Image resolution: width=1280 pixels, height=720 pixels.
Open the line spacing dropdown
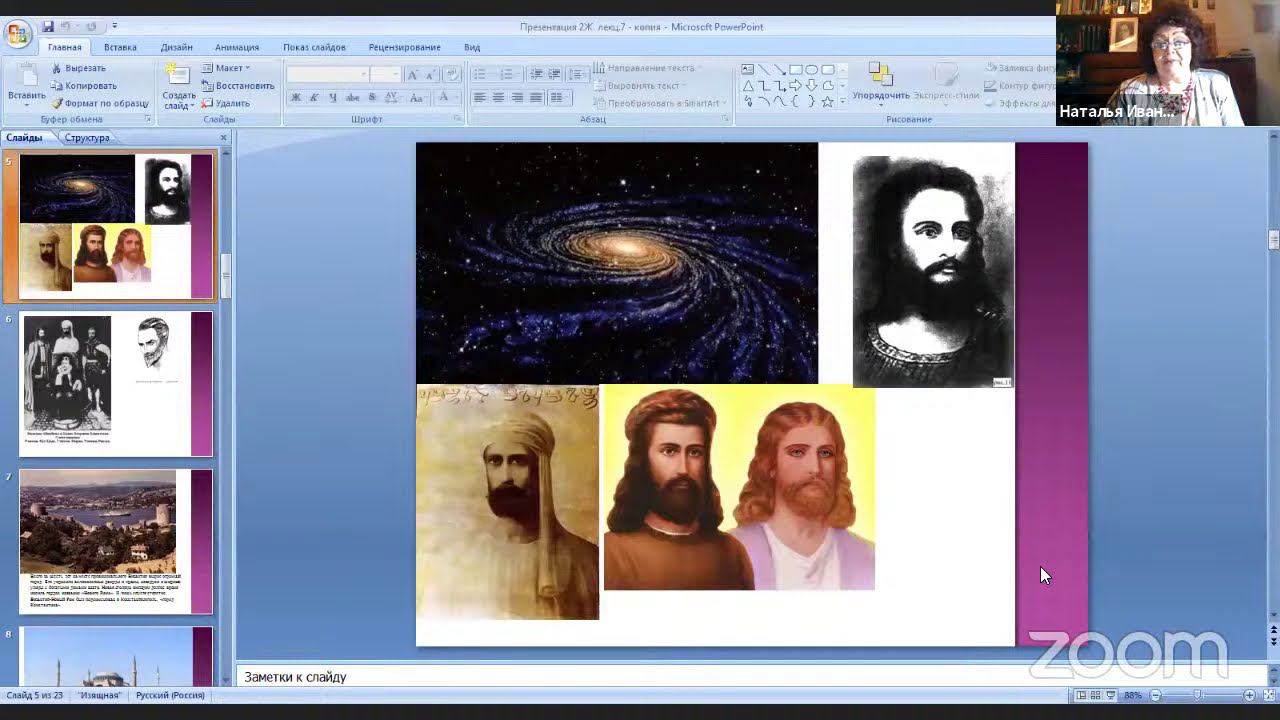[x=577, y=75]
